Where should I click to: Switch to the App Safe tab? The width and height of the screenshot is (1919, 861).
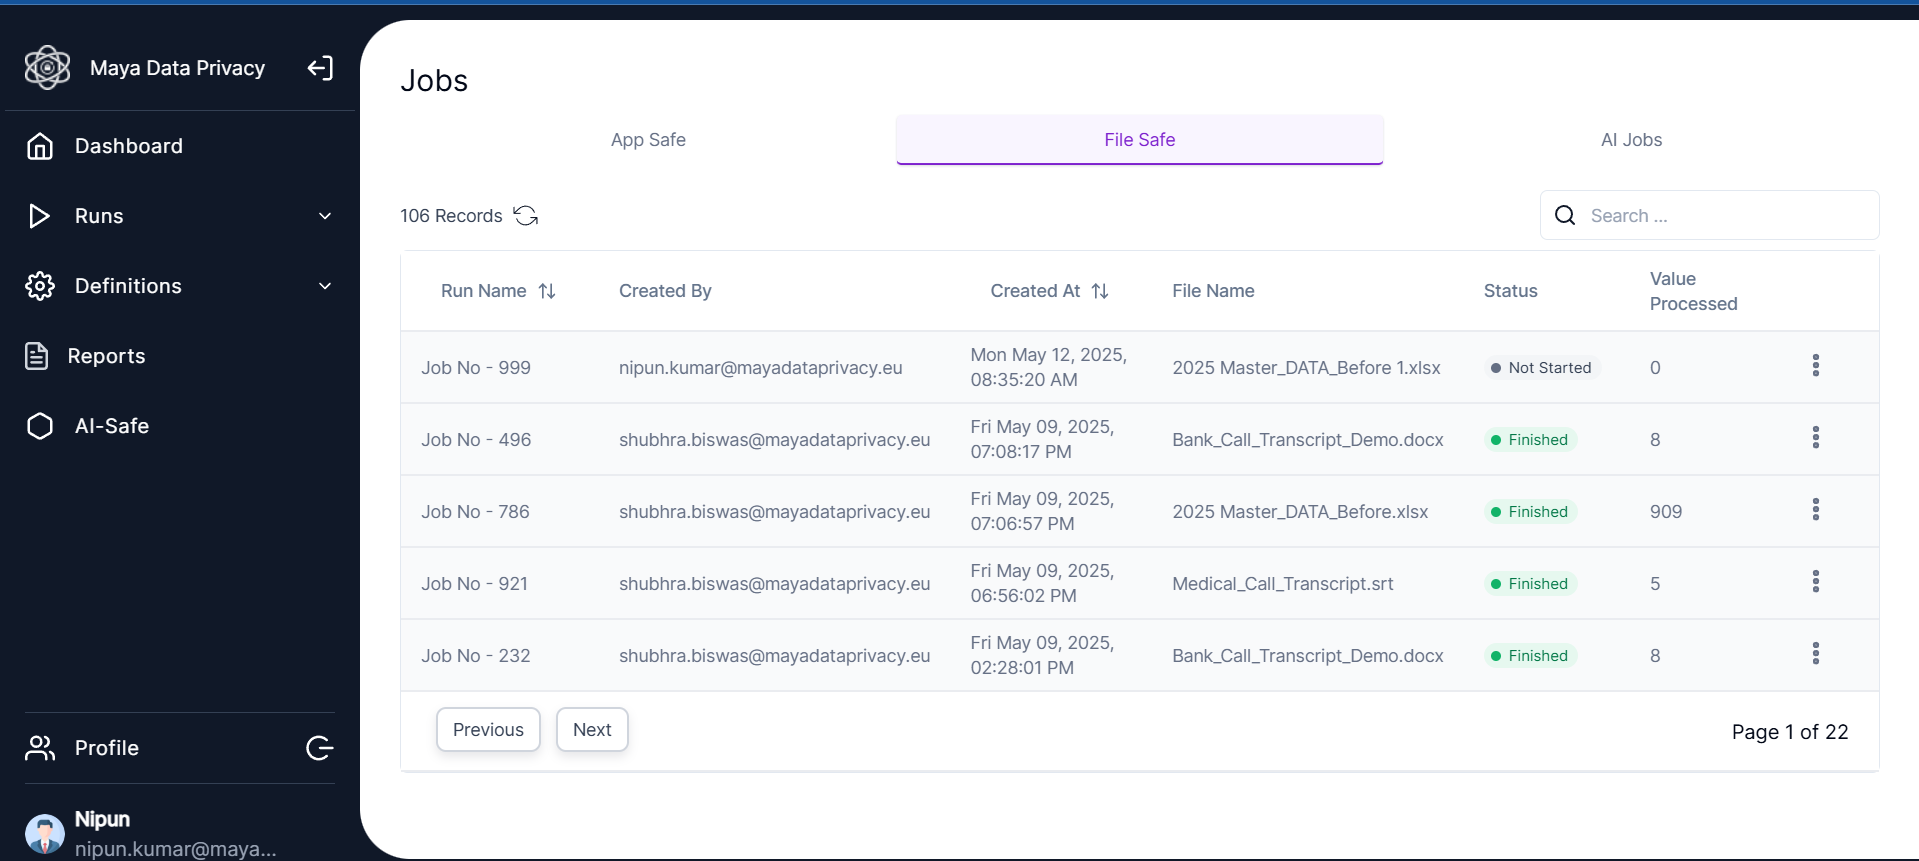pos(648,140)
